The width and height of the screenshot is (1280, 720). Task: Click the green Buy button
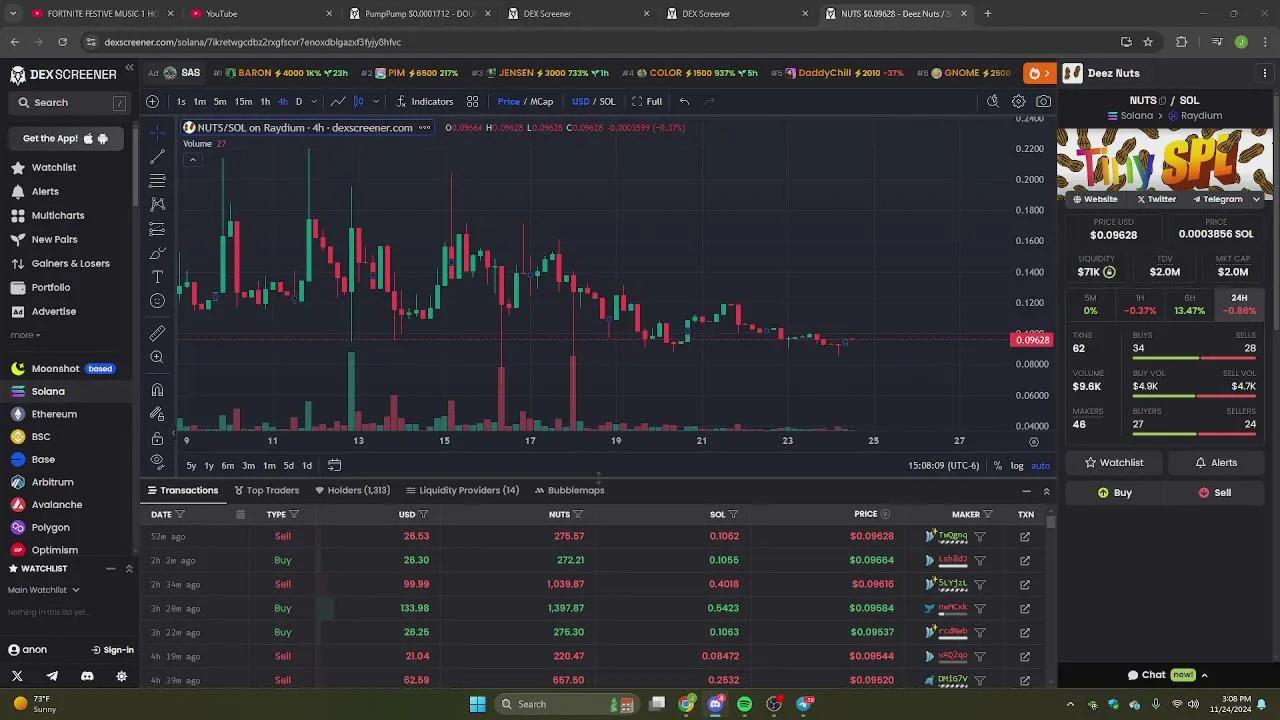(x=1114, y=492)
